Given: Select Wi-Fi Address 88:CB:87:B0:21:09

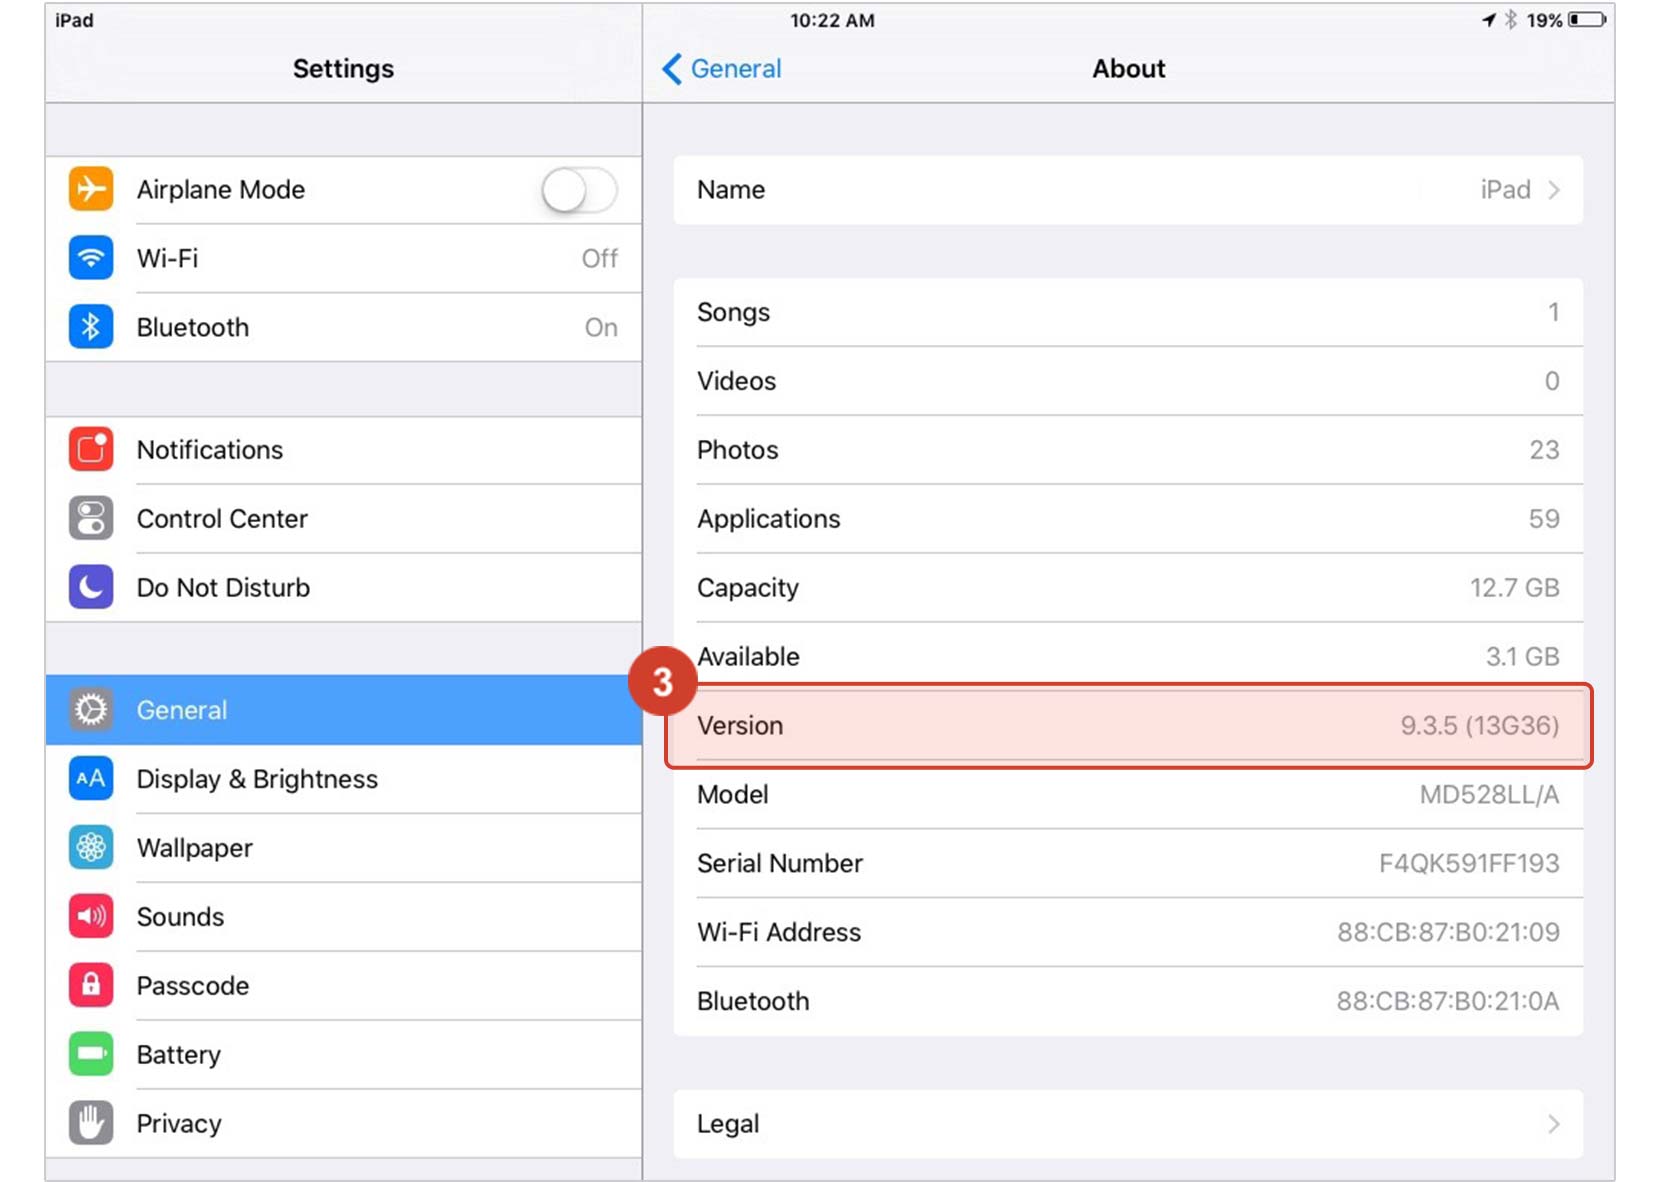Looking at the screenshot, I should pos(1448,933).
